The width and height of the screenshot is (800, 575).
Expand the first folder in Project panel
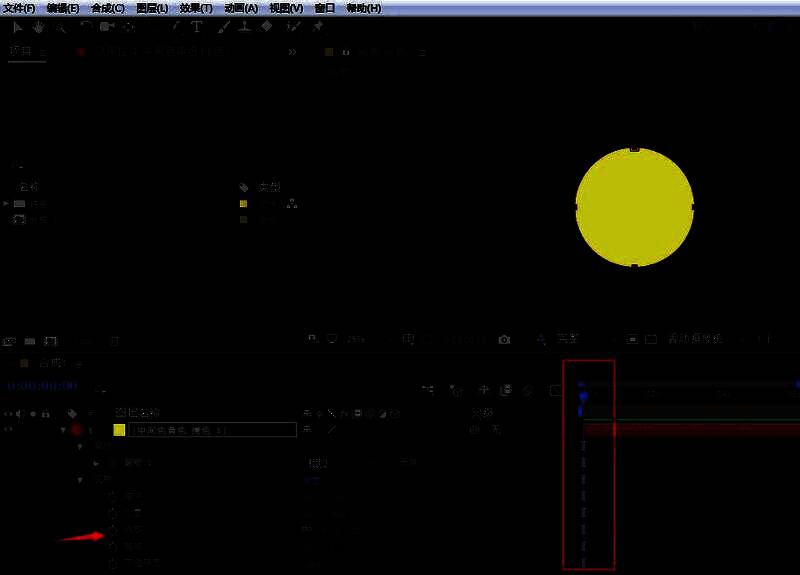[7, 203]
